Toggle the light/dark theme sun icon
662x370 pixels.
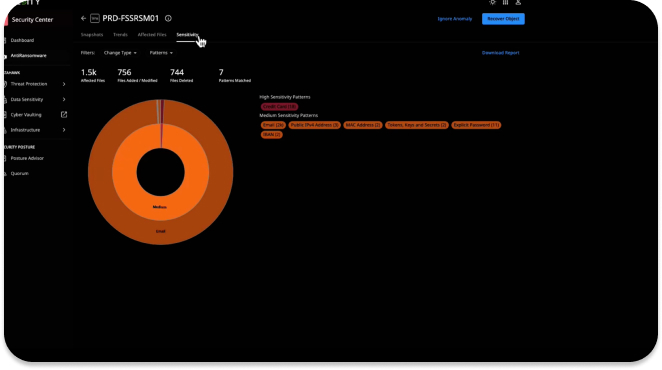pos(492,2)
